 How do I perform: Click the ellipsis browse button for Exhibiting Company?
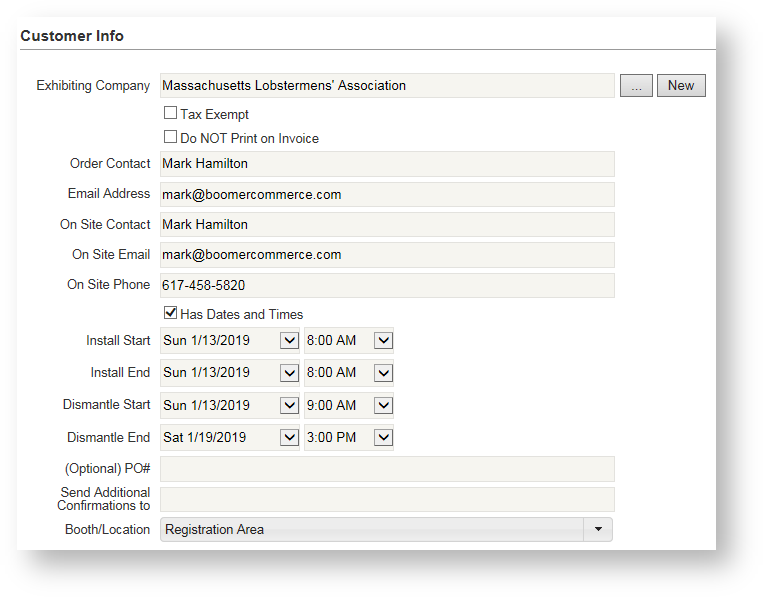636,86
